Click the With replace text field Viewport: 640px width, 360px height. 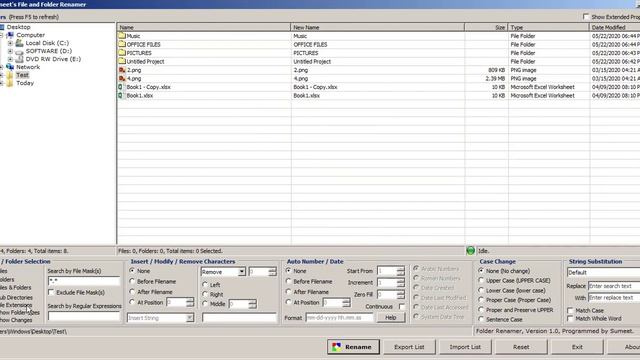pyautogui.click(x=614, y=298)
